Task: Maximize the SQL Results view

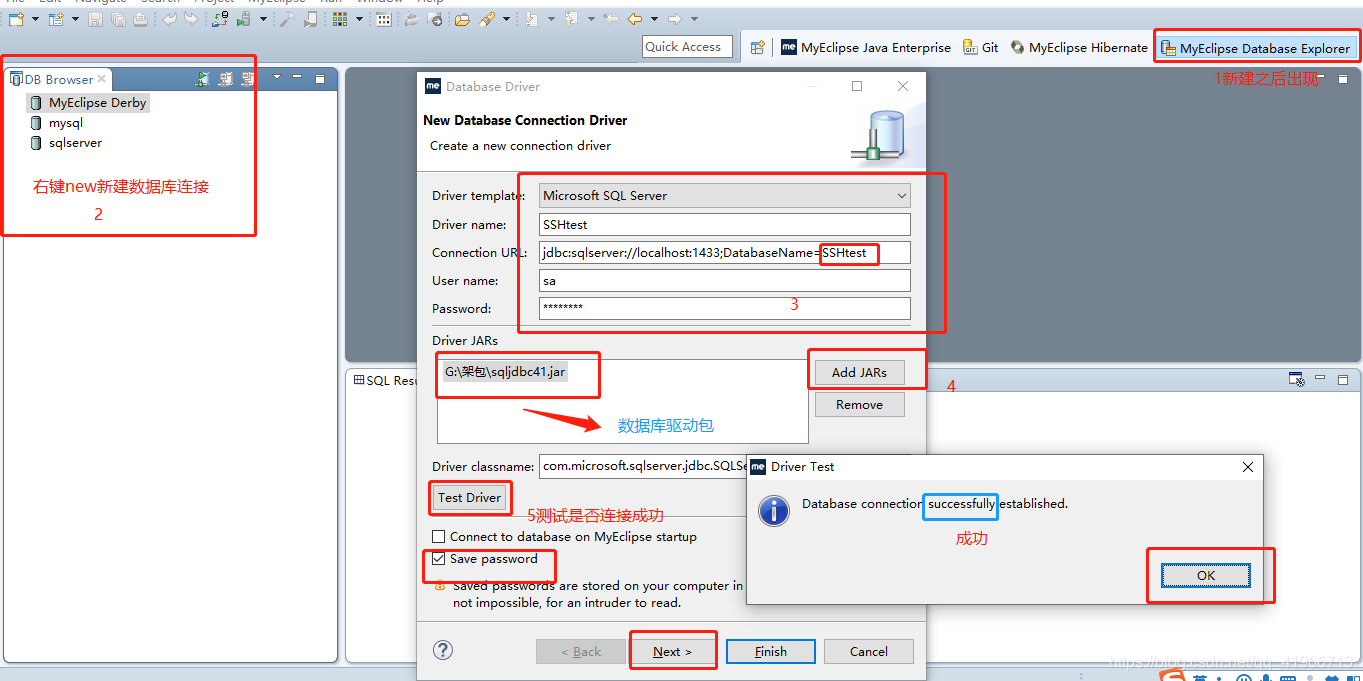Action: [x=1343, y=379]
